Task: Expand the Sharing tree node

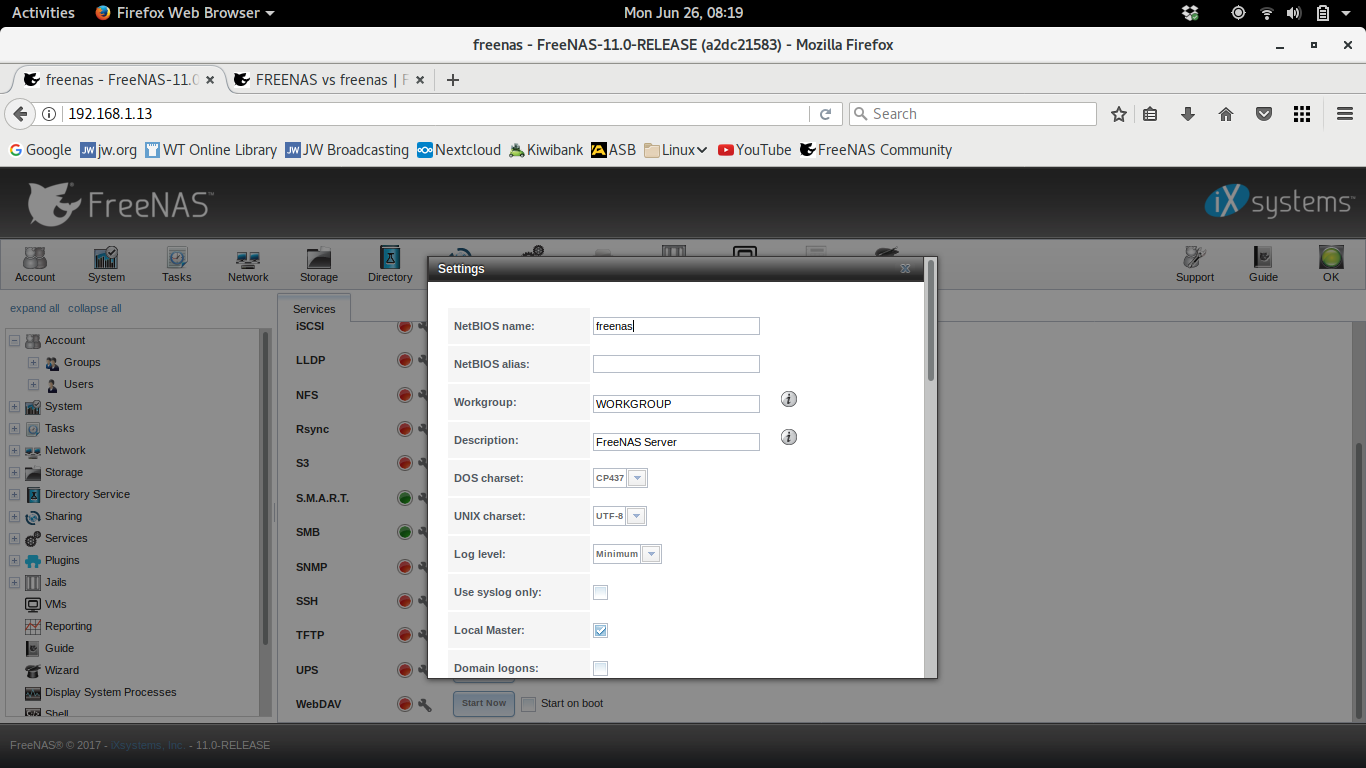Action: [14, 517]
